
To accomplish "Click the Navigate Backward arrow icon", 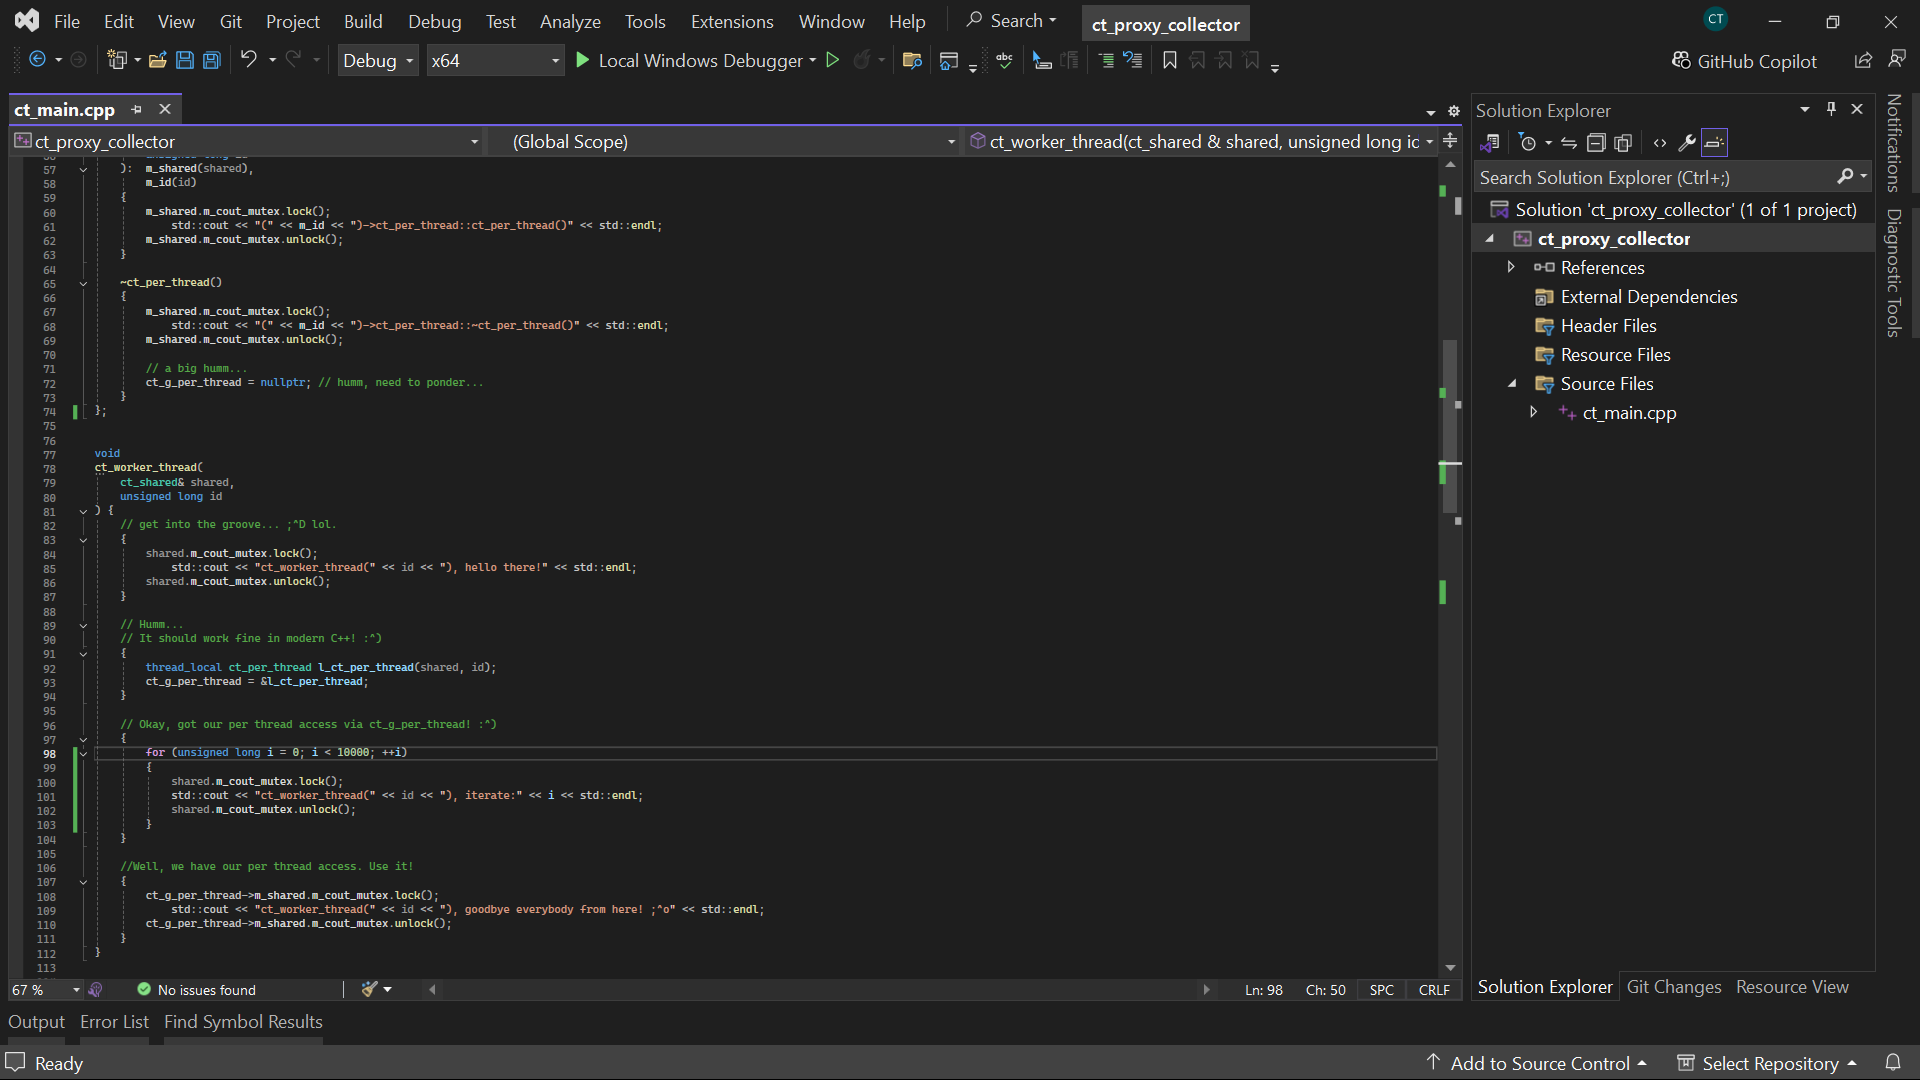I will click(37, 60).
